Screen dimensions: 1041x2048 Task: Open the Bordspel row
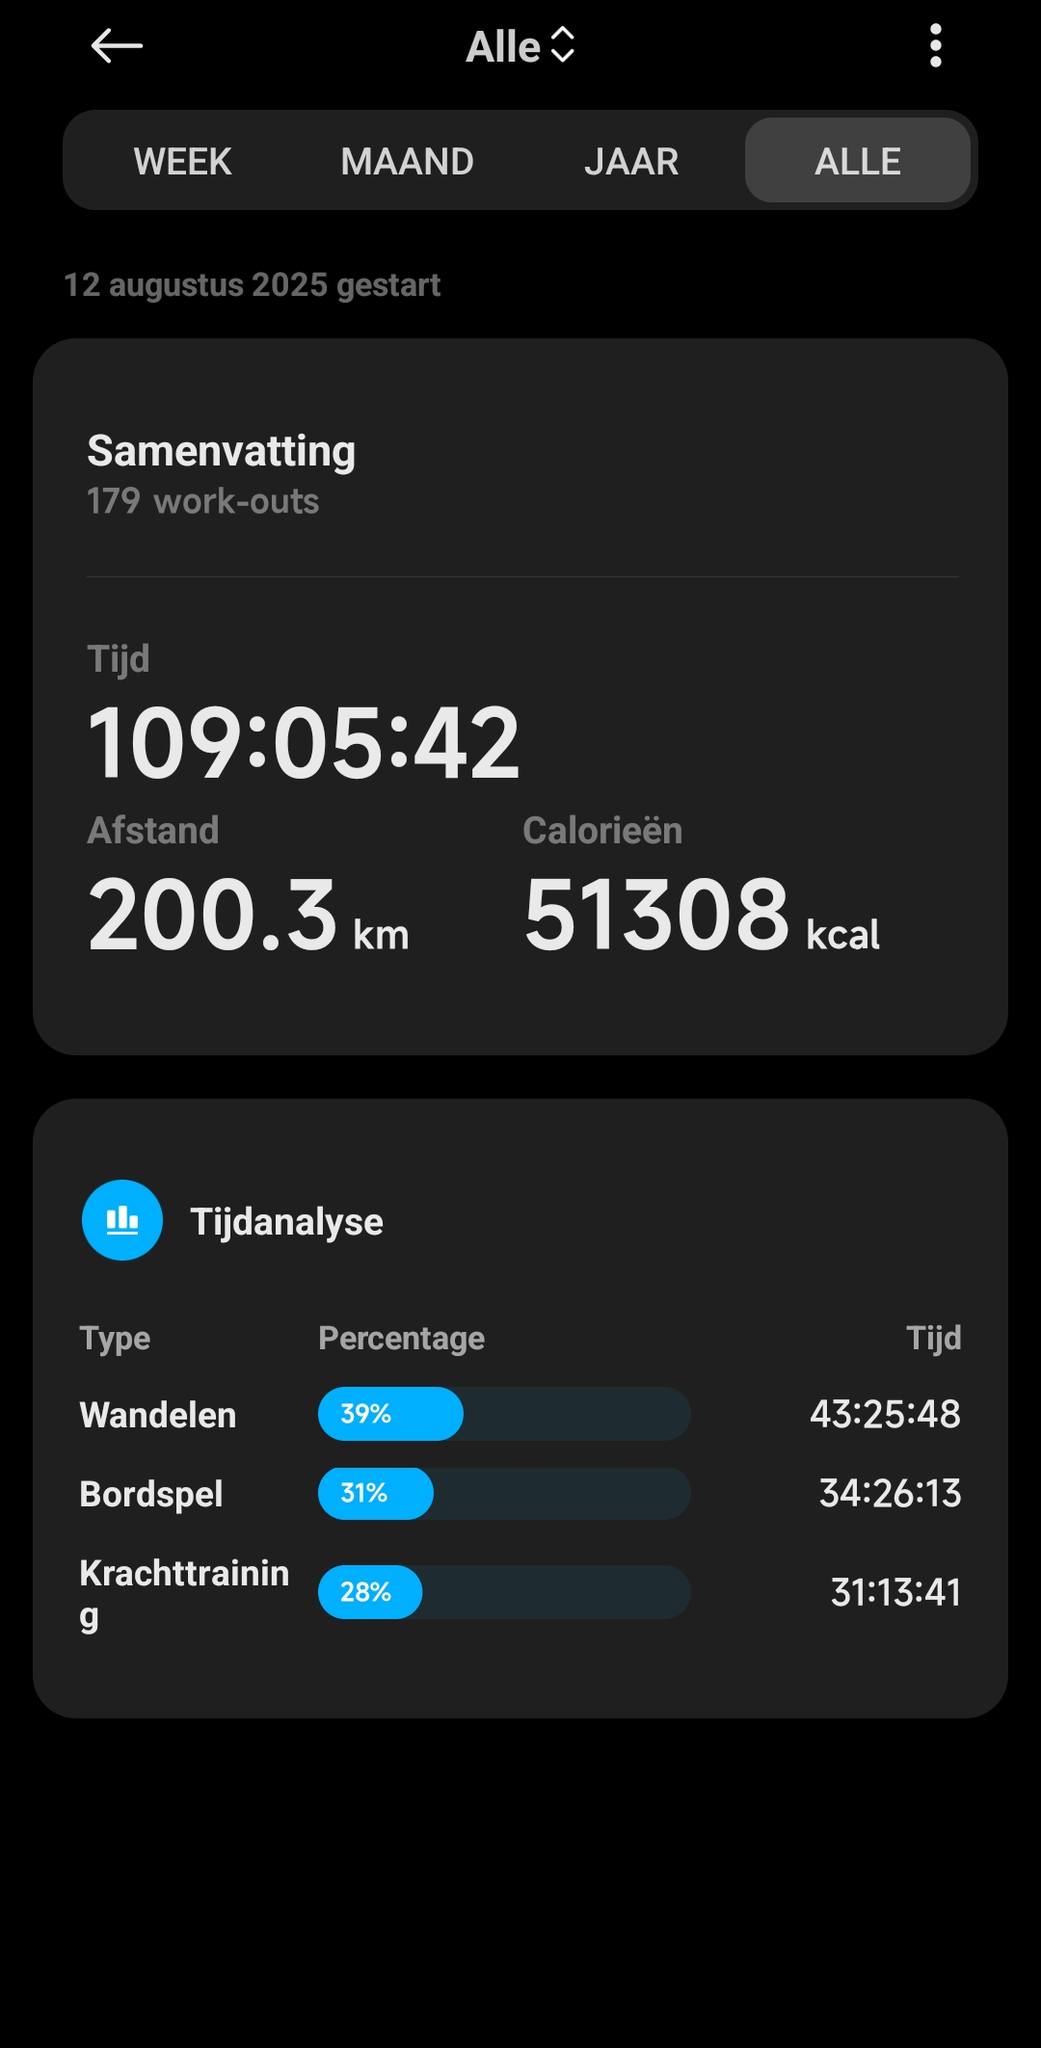pos(520,1493)
